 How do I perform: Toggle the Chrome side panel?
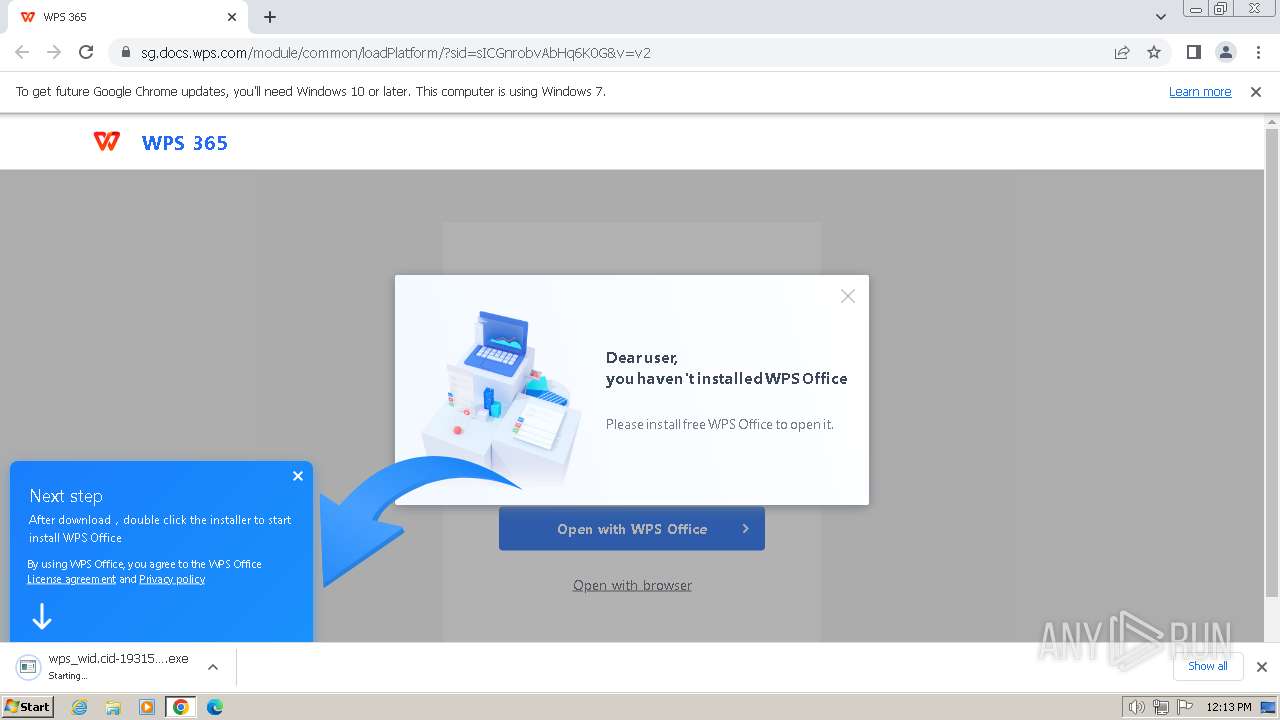1193,52
